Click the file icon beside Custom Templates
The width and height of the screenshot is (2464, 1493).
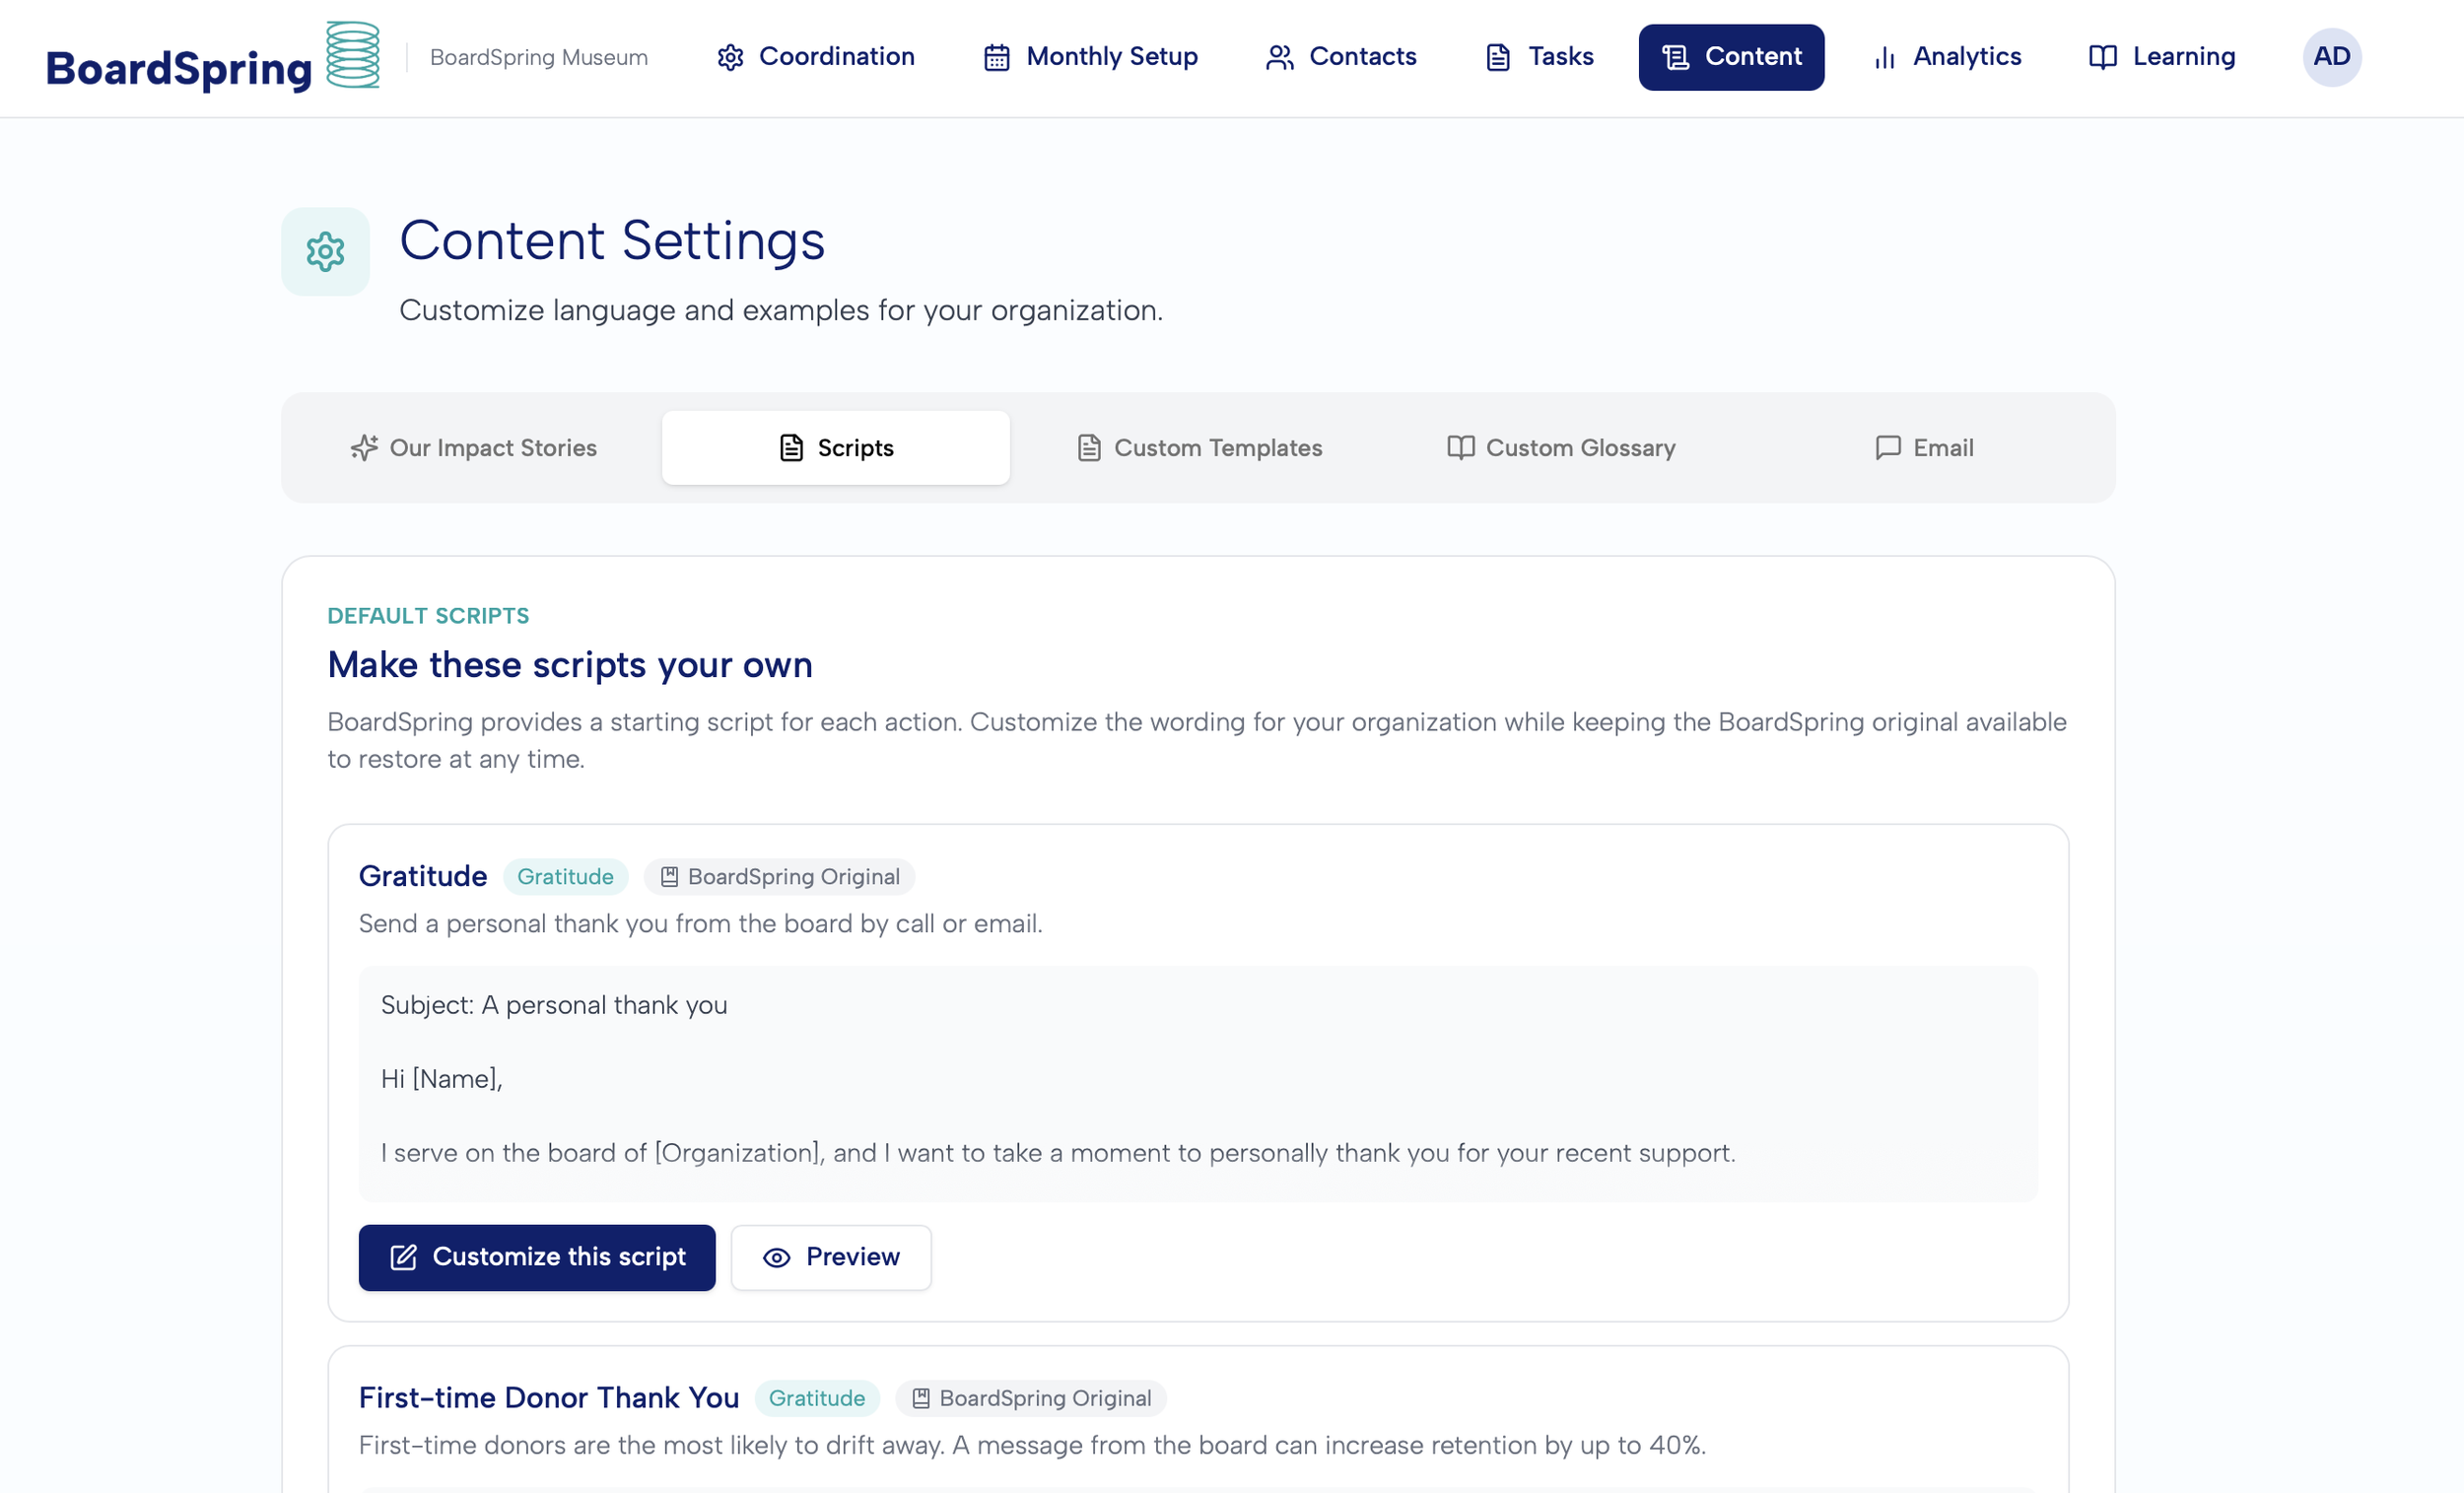[1089, 448]
